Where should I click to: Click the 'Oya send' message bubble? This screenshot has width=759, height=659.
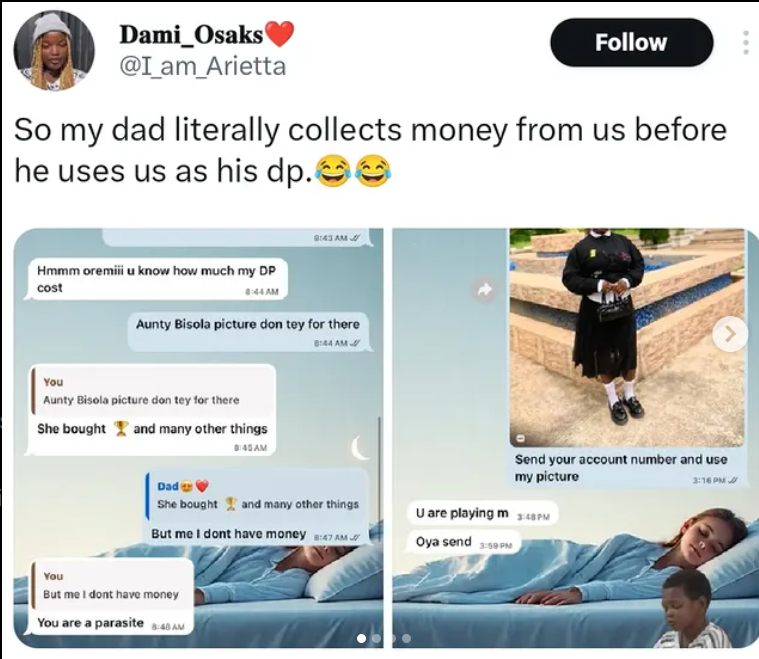pyautogui.click(x=463, y=541)
